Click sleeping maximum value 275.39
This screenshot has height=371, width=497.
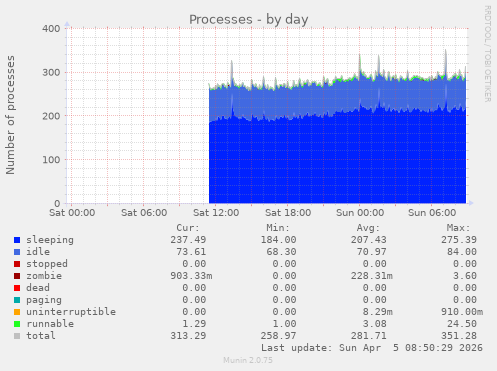[459, 240]
